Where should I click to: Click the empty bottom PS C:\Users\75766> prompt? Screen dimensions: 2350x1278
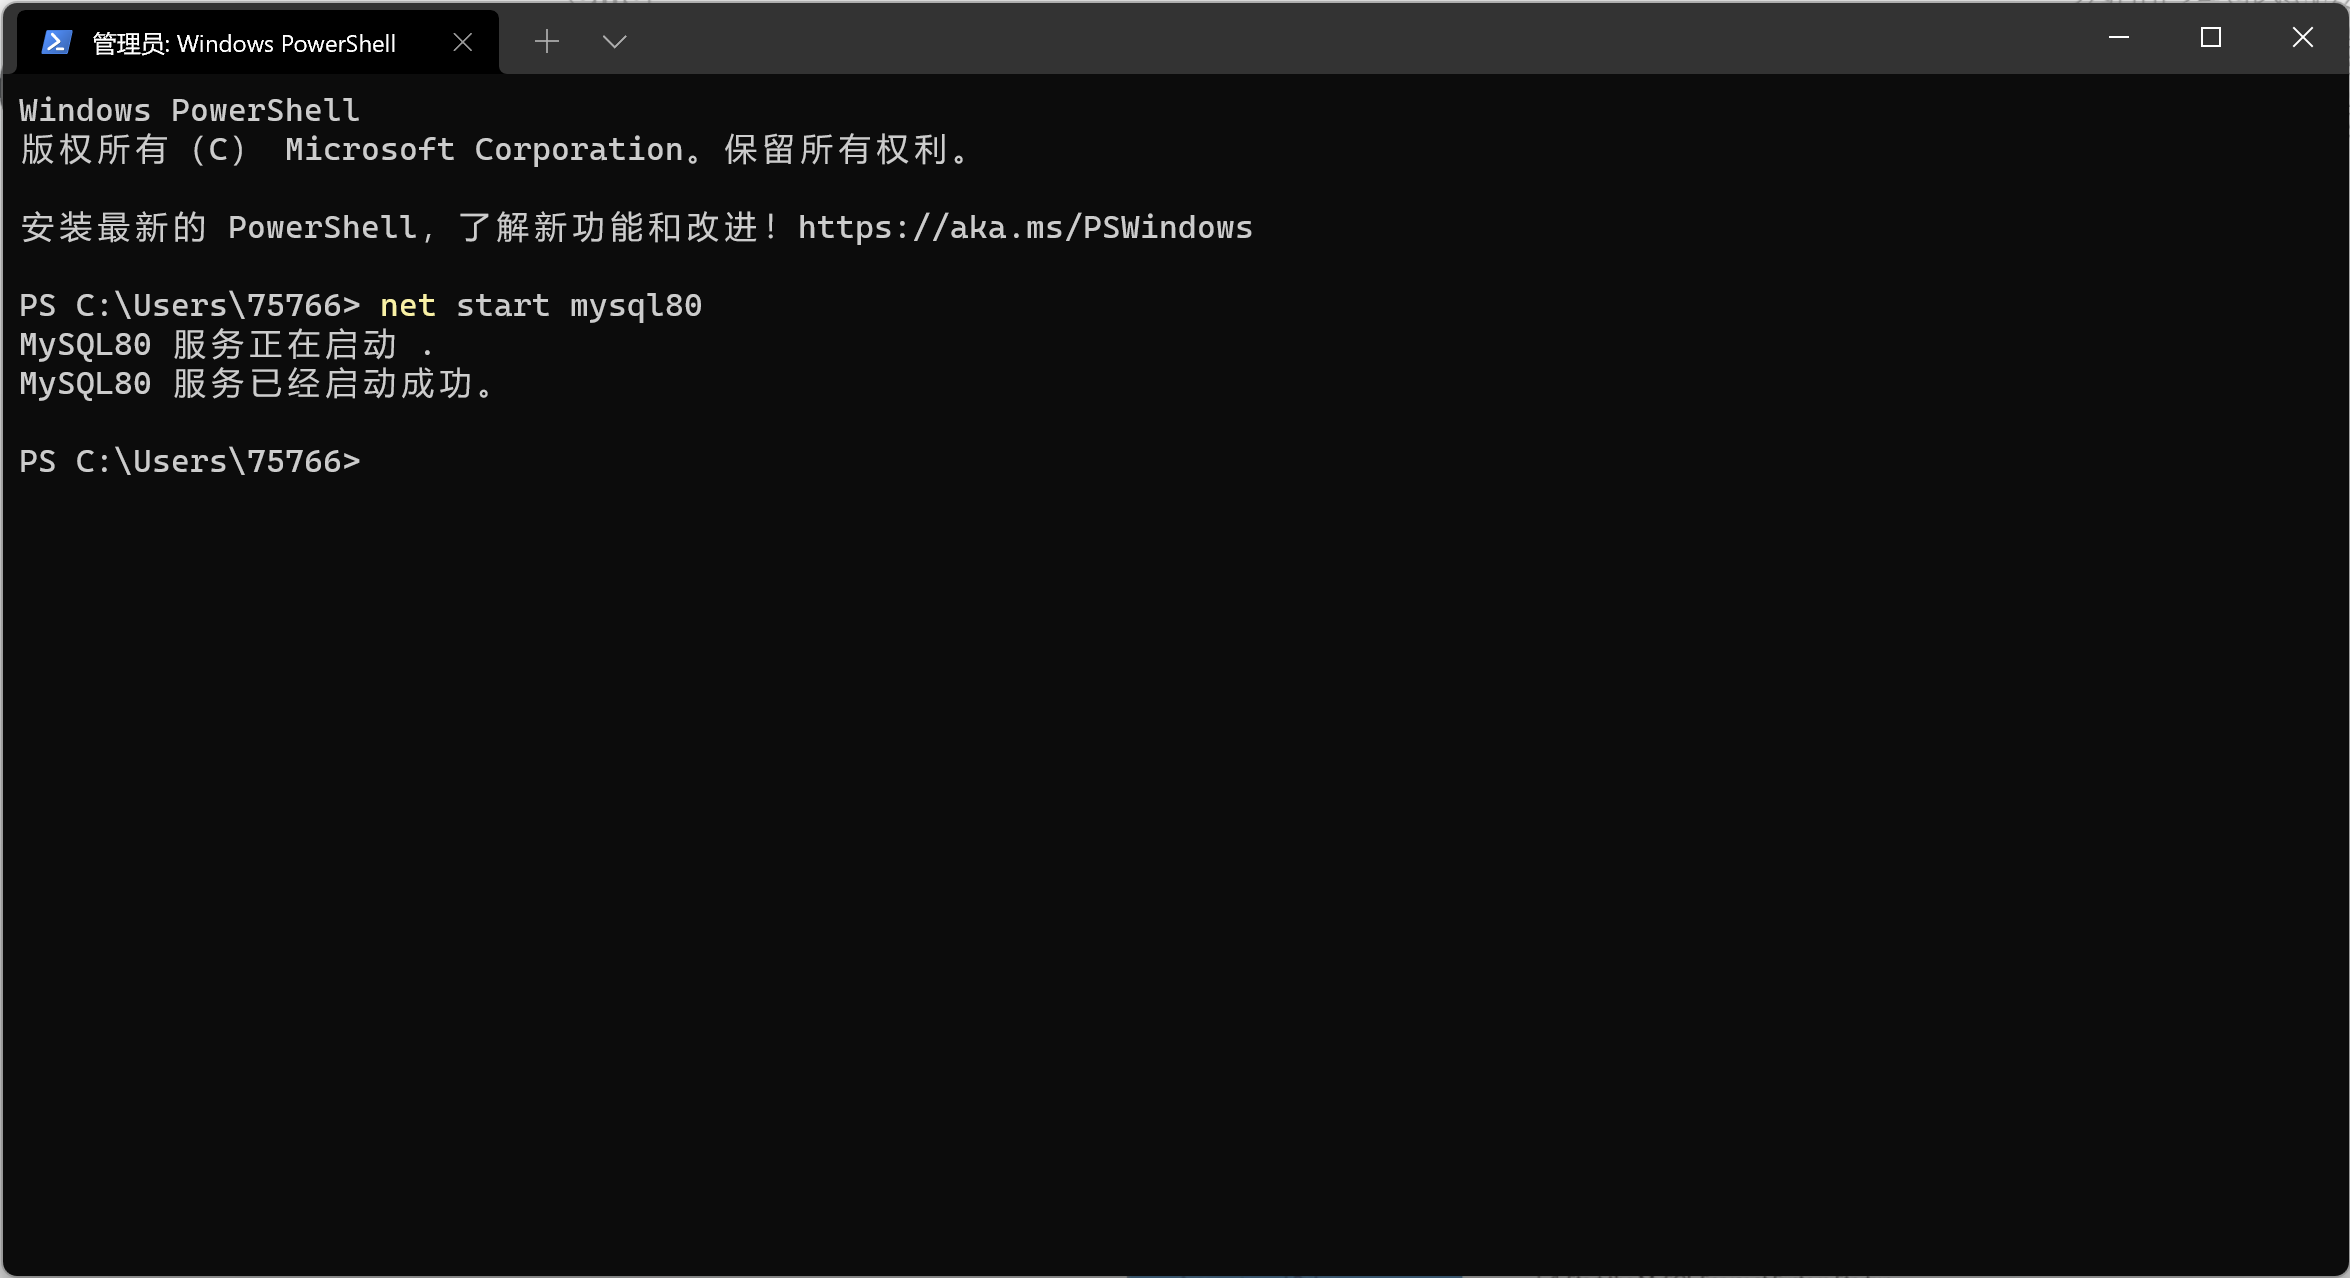click(190, 461)
